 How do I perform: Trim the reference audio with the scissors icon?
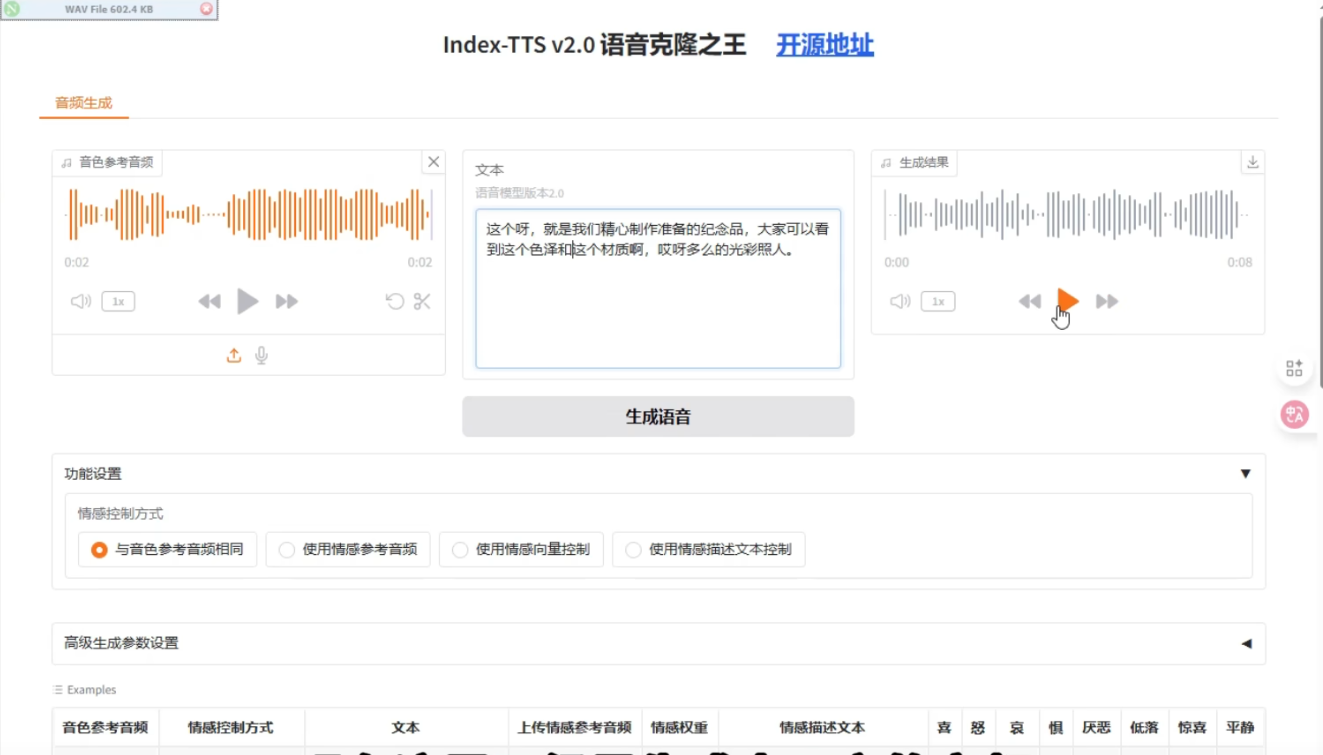421,300
